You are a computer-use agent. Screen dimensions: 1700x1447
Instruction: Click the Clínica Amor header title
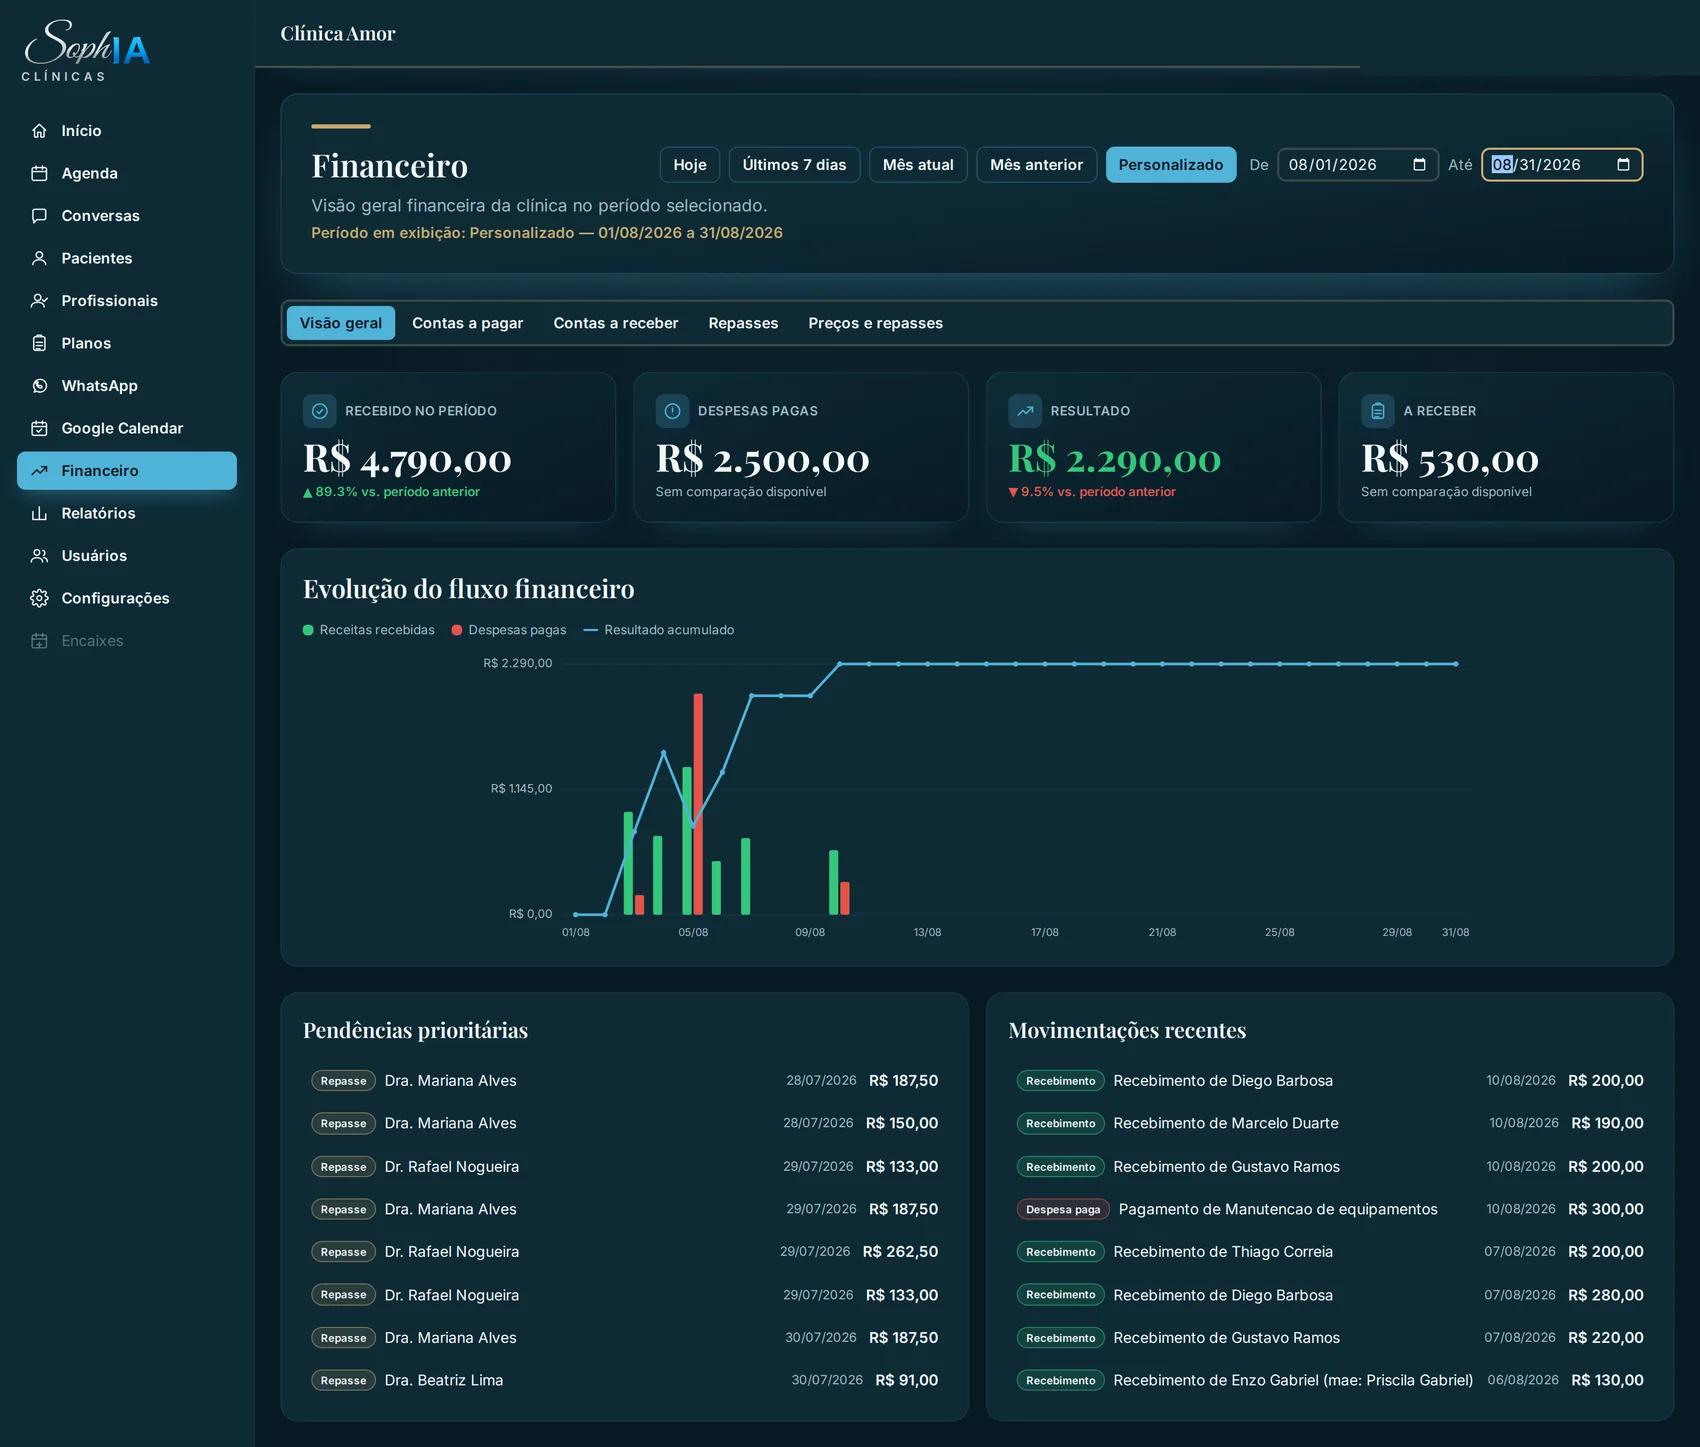point(338,34)
